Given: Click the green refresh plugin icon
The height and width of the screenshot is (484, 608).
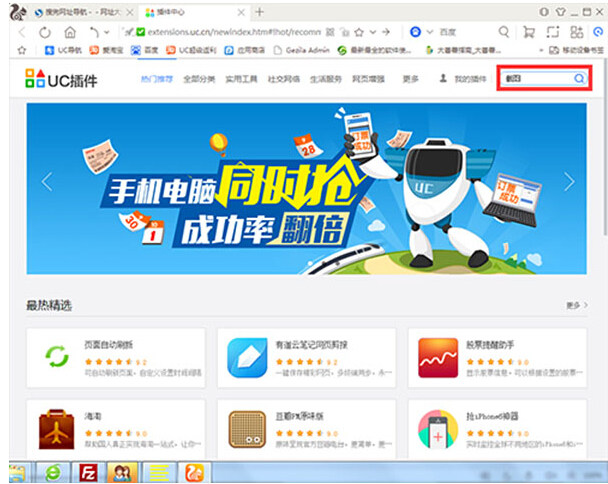Looking at the screenshot, I should pos(57,356).
